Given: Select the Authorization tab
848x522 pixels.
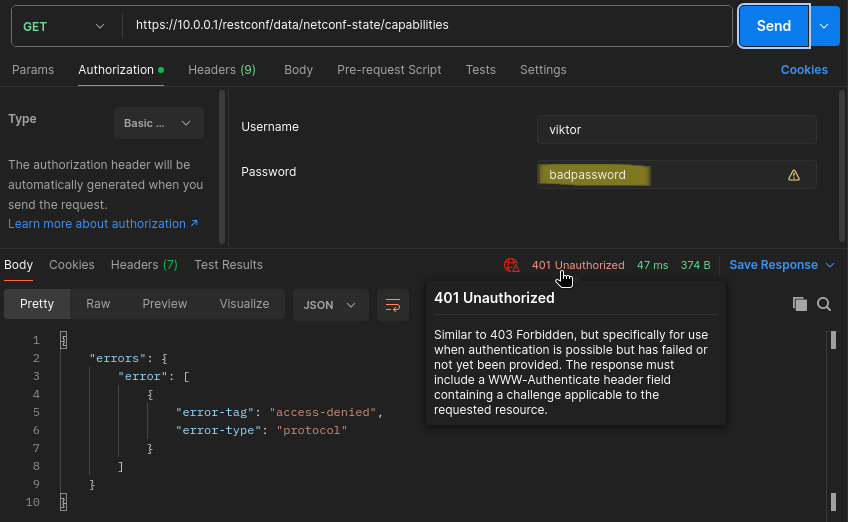Looking at the screenshot, I should 121,70.
